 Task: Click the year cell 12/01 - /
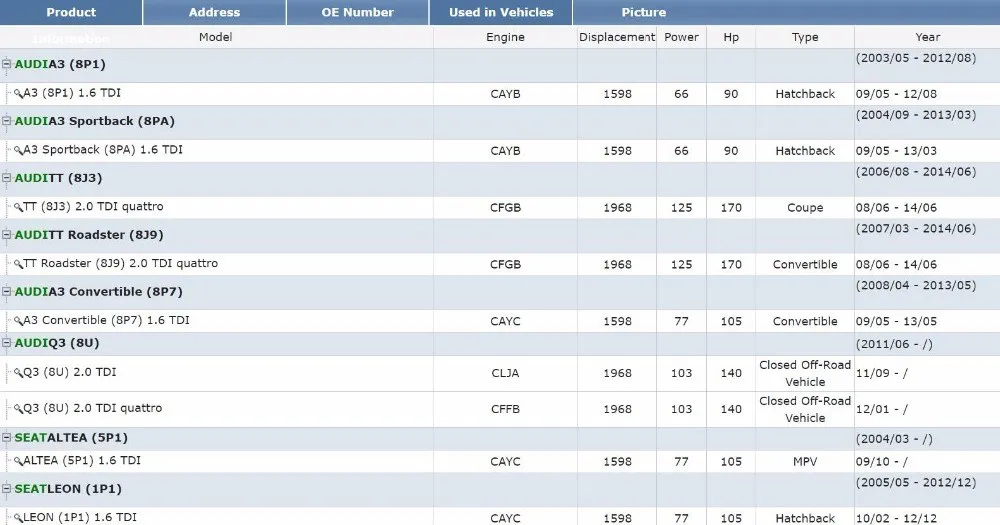(x=881, y=409)
